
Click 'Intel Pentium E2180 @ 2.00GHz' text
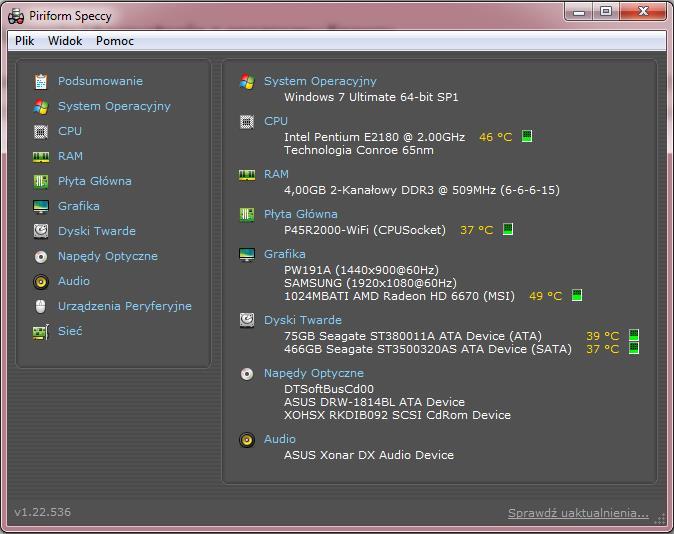[x=374, y=137]
